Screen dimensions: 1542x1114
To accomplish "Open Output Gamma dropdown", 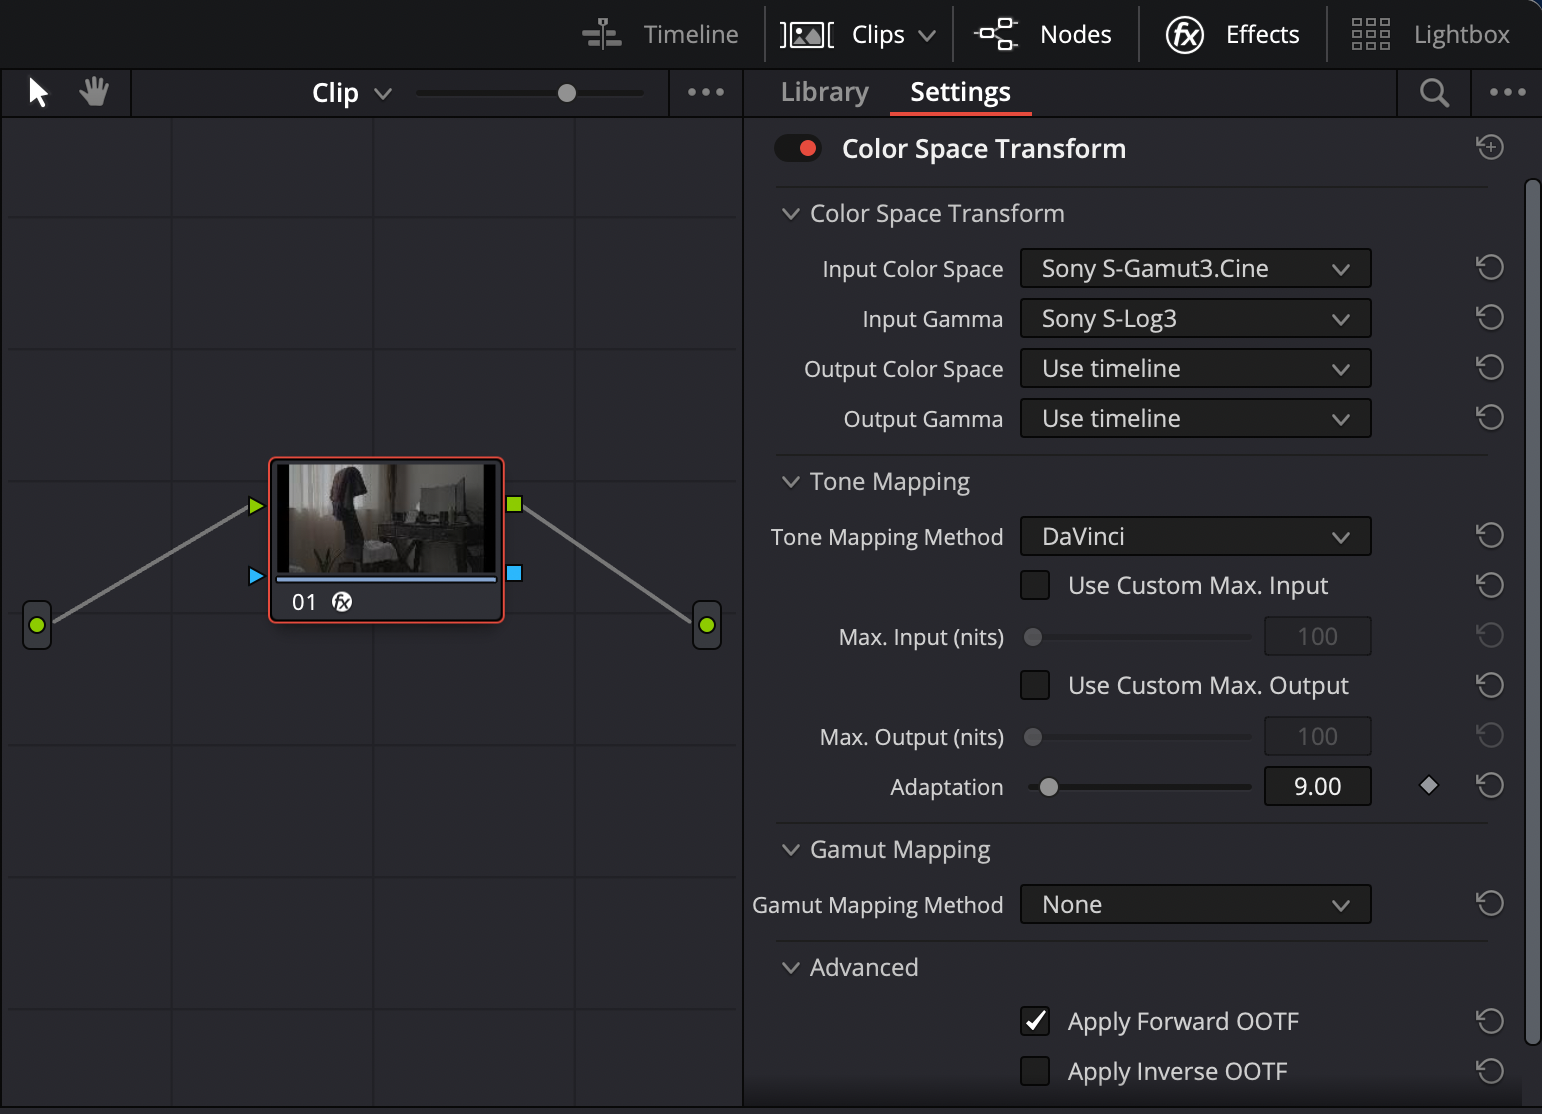I will [x=1195, y=418].
